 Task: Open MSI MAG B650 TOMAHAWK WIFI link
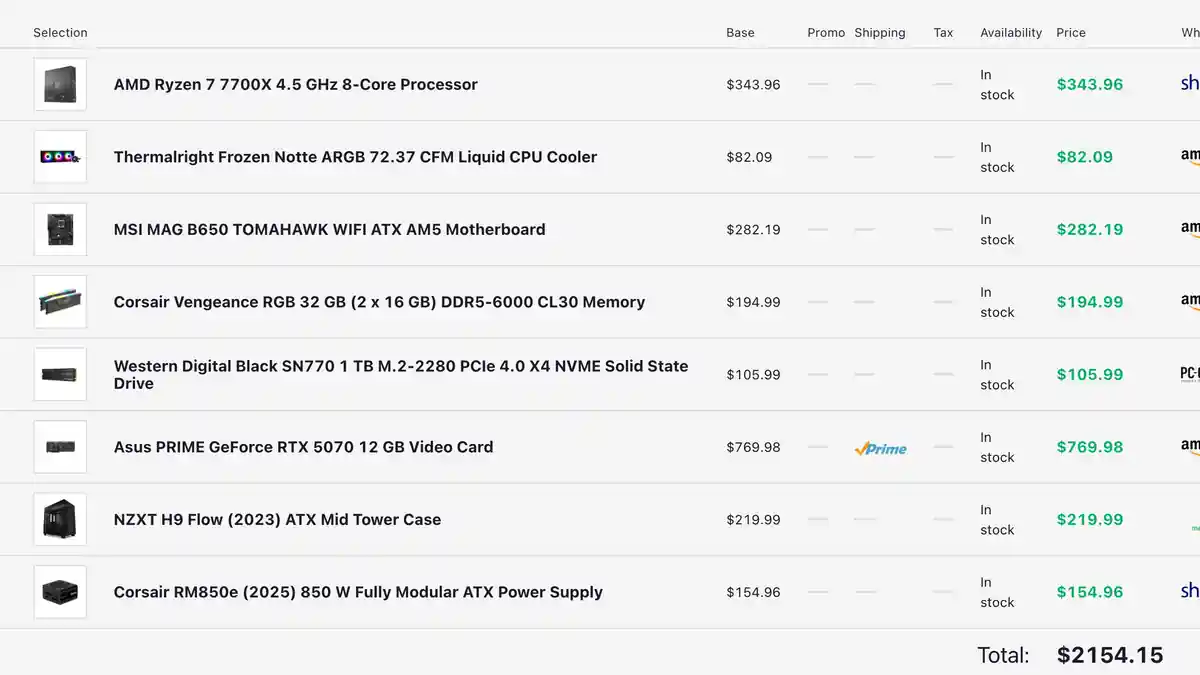[x=329, y=230]
